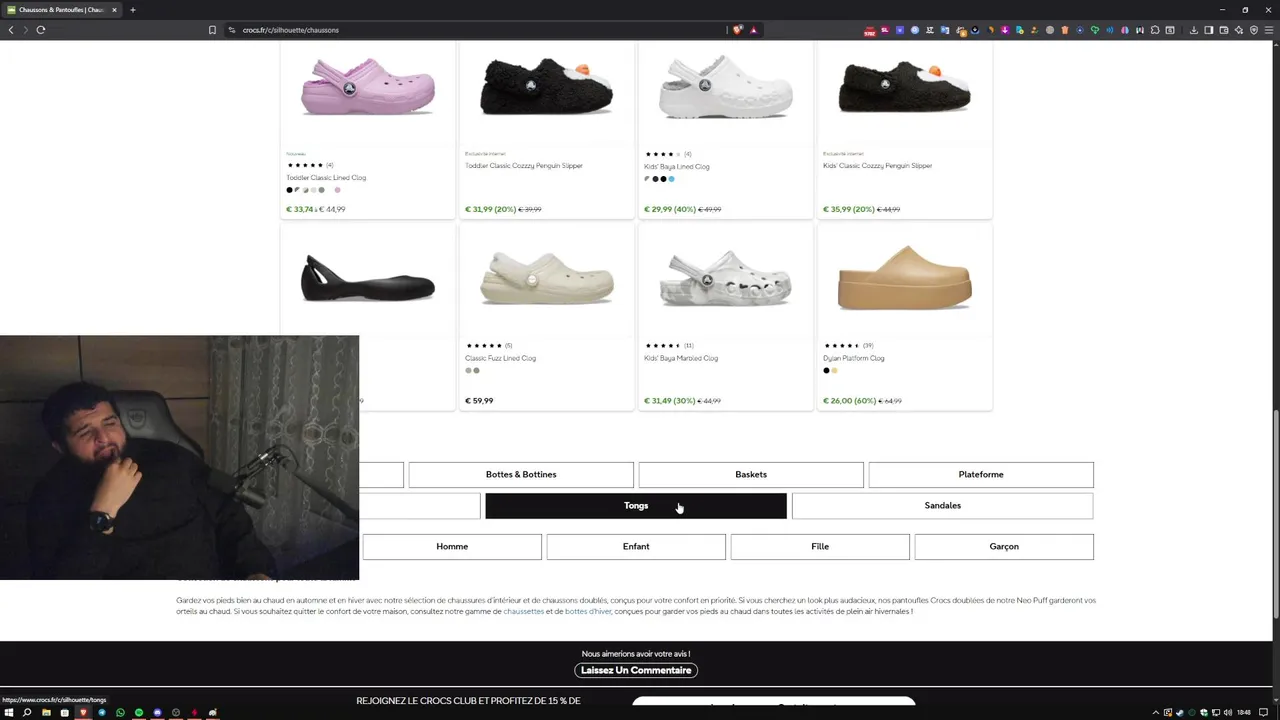Screen dimensions: 1280x720
Task: Filter by Homme
Action: tap(452, 547)
